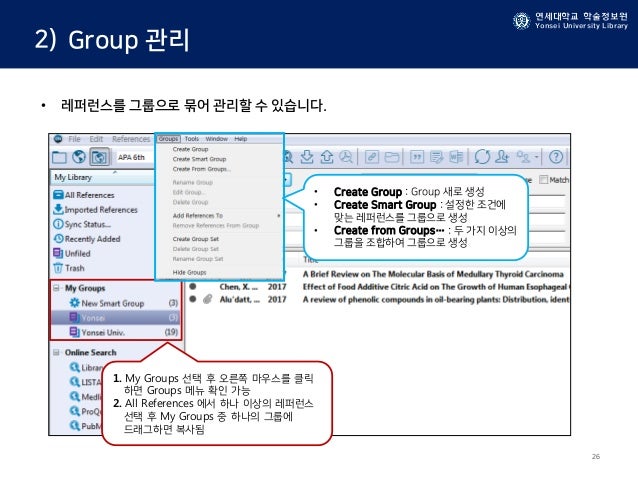Click the Insert Citation quote-marks icon

417,157
